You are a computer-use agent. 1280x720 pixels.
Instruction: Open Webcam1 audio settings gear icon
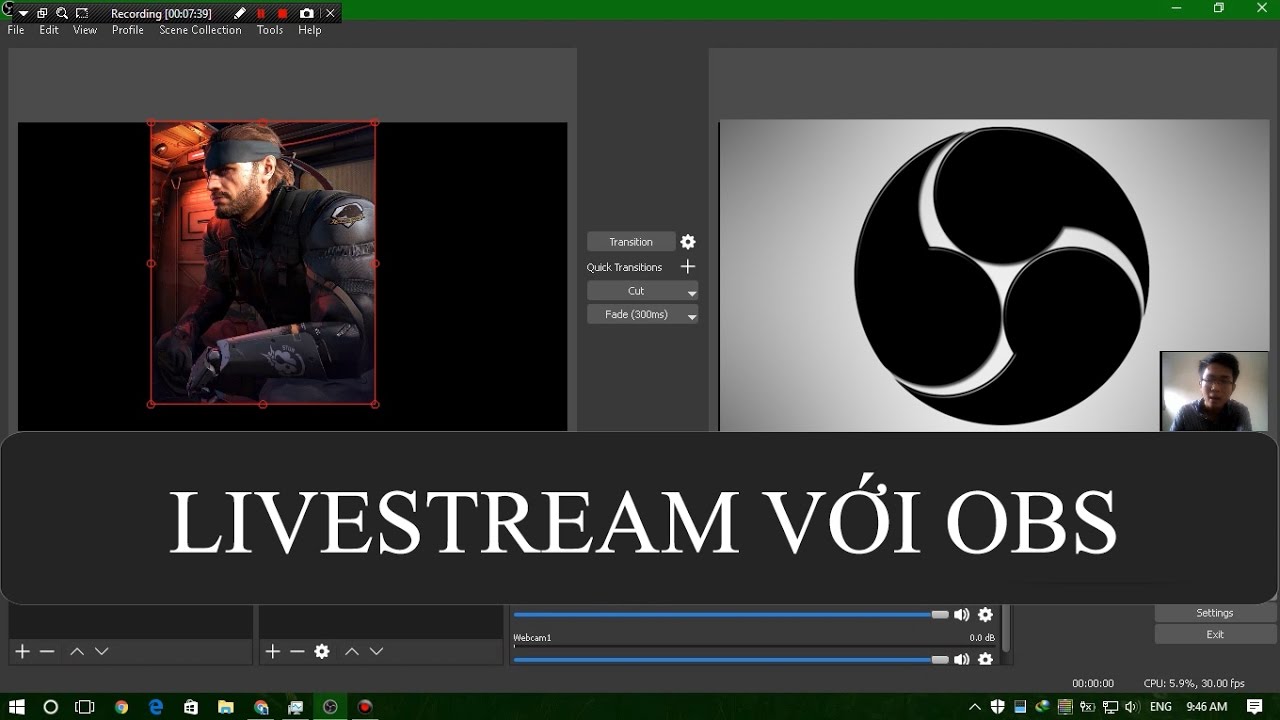click(985, 659)
